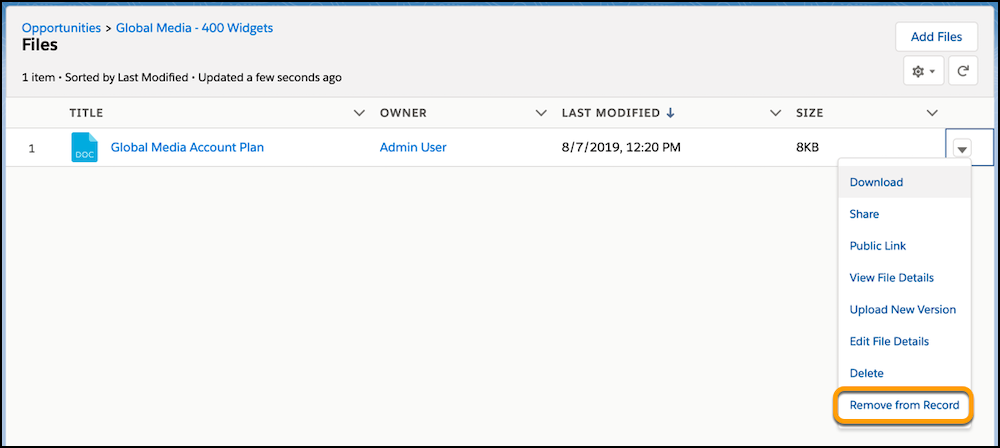Viewport: 1000px width, 448px height.
Task: Expand the Owner column menu chevron
Action: (541, 113)
